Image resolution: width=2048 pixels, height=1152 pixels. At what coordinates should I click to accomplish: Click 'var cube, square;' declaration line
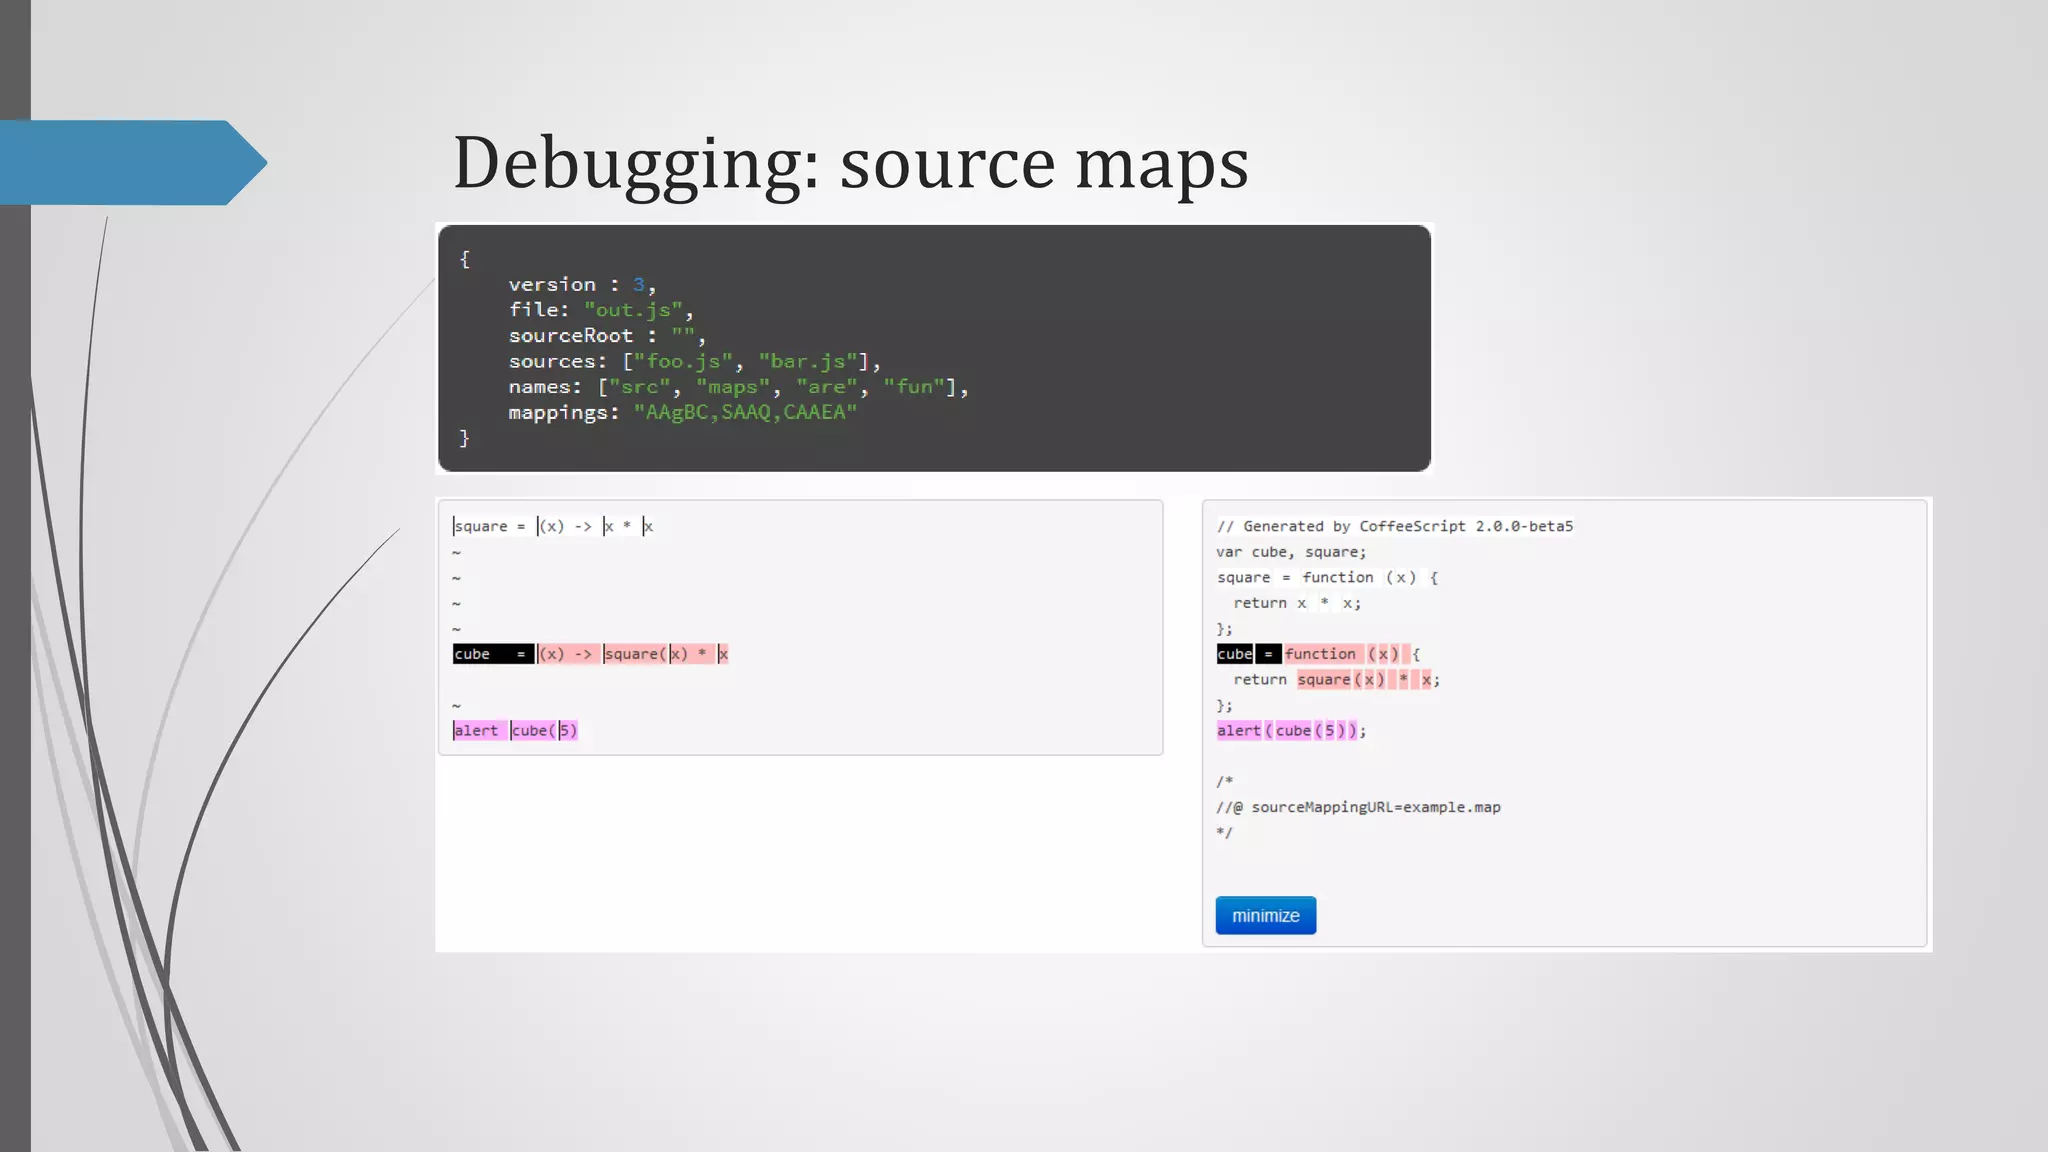[x=1290, y=552]
